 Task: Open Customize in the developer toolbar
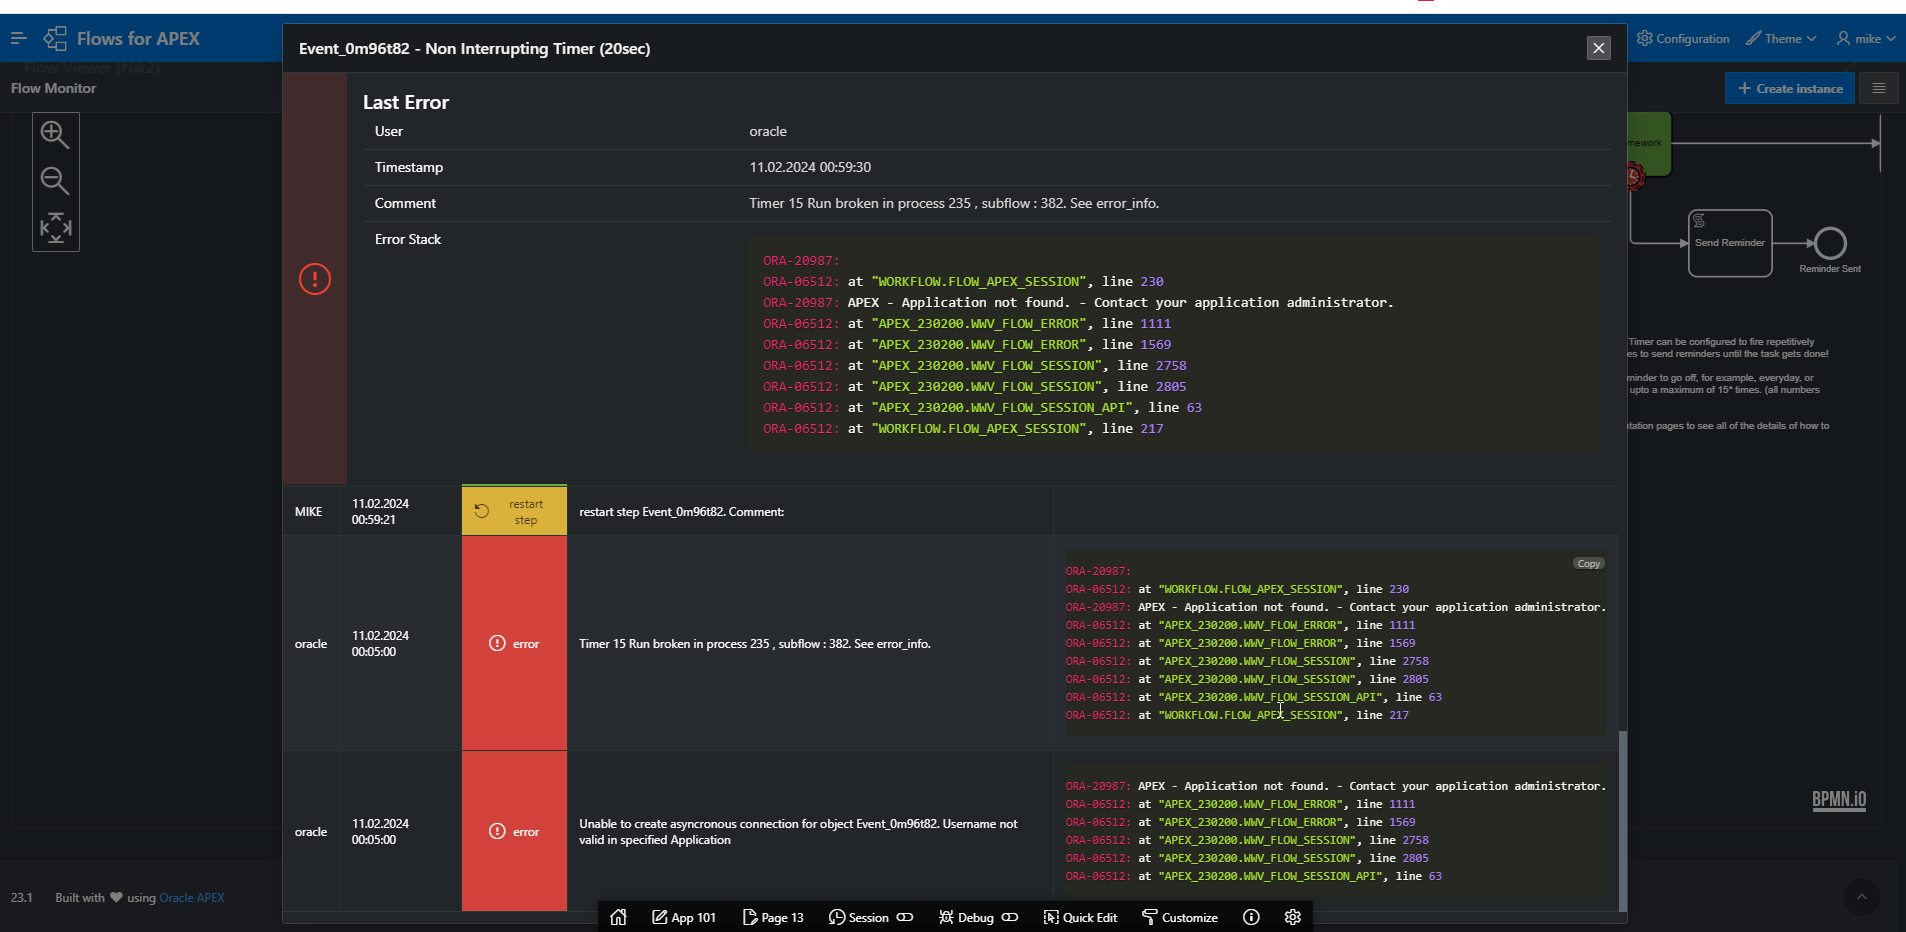point(1179,917)
